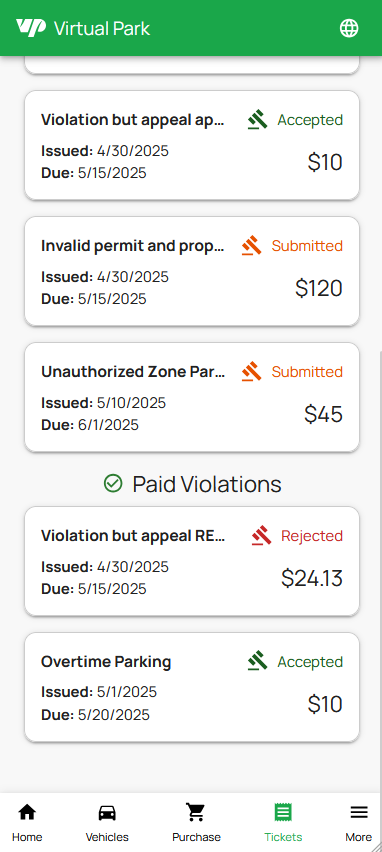The width and height of the screenshot is (382, 852).
Task: Click the globe language icon
Action: pyautogui.click(x=349, y=28)
